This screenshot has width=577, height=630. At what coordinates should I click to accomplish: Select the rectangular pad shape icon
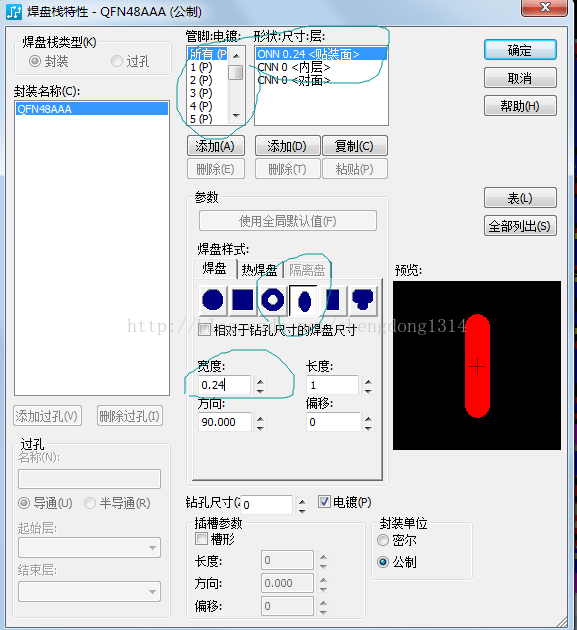(333, 300)
